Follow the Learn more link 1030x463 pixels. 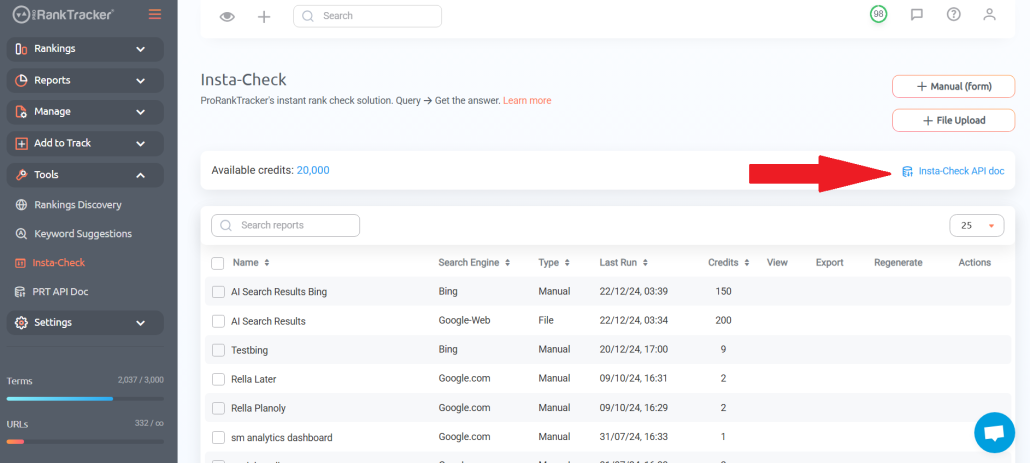527,101
